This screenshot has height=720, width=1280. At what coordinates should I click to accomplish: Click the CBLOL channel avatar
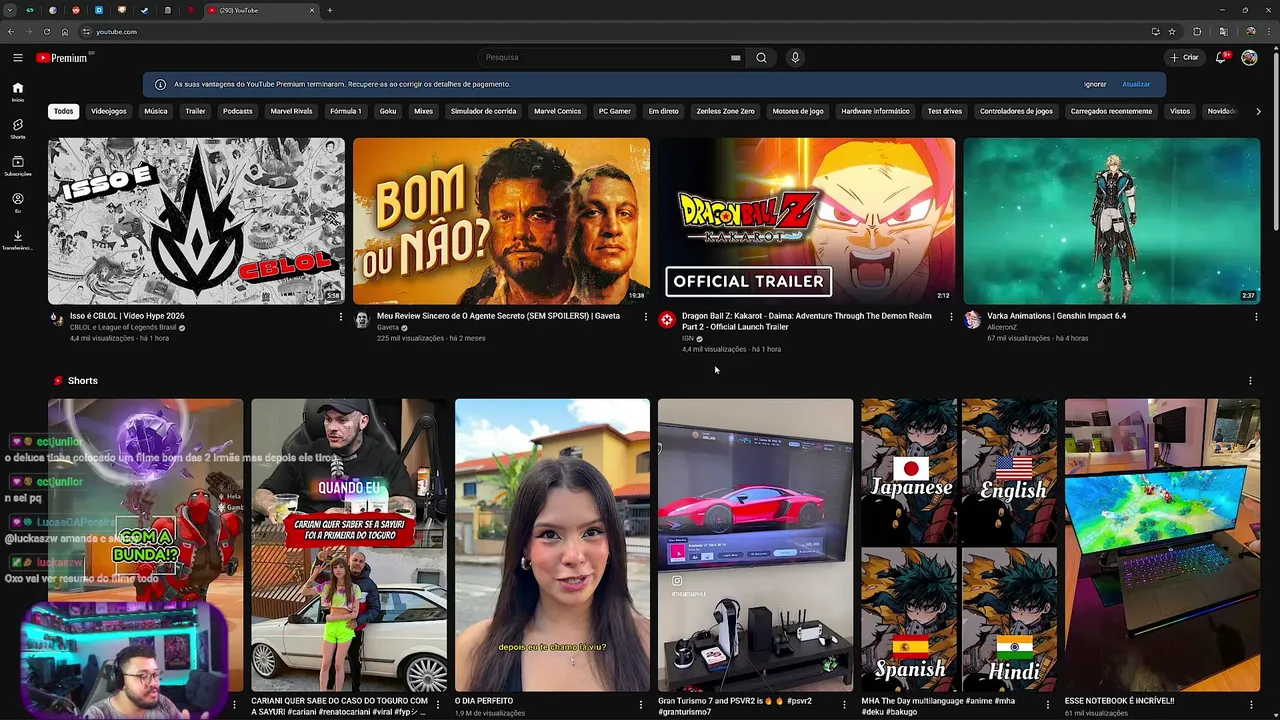tap(57, 320)
